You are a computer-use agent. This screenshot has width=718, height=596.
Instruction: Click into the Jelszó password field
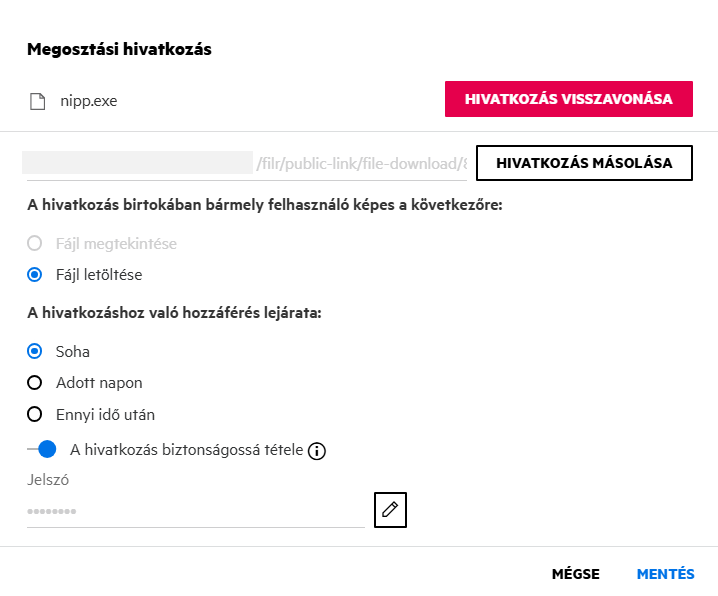tap(195, 511)
